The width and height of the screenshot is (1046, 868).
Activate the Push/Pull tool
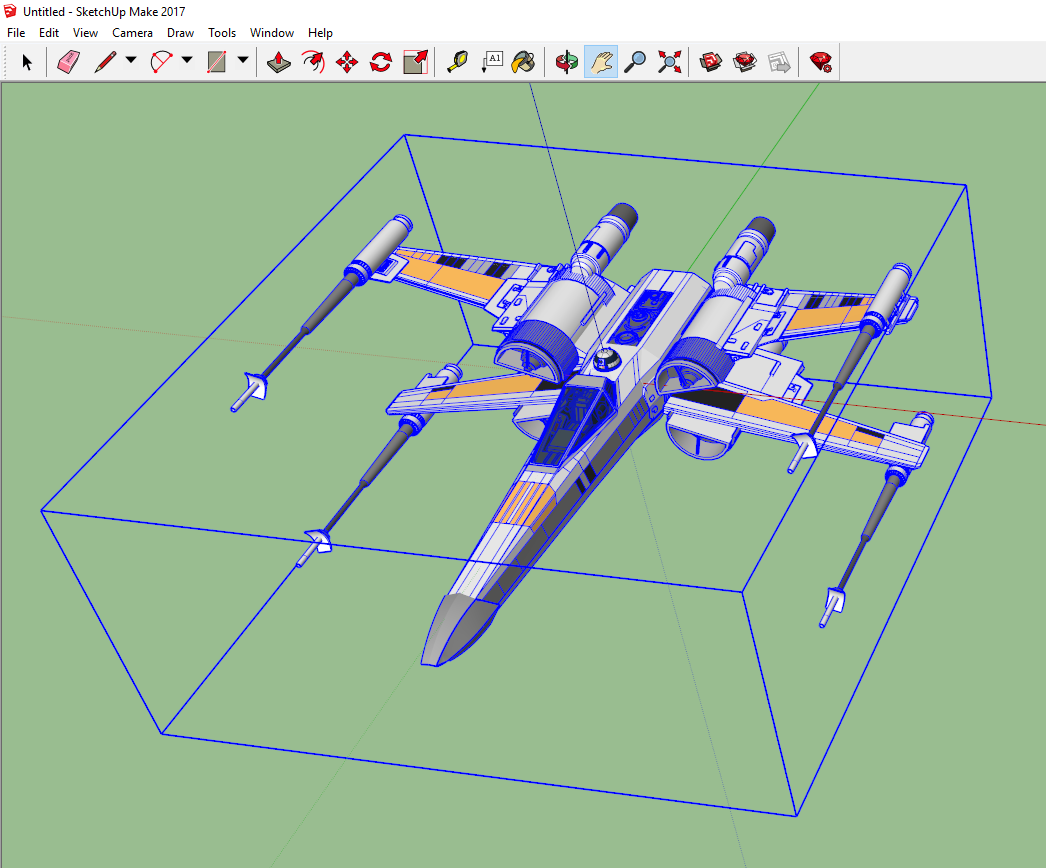click(279, 62)
